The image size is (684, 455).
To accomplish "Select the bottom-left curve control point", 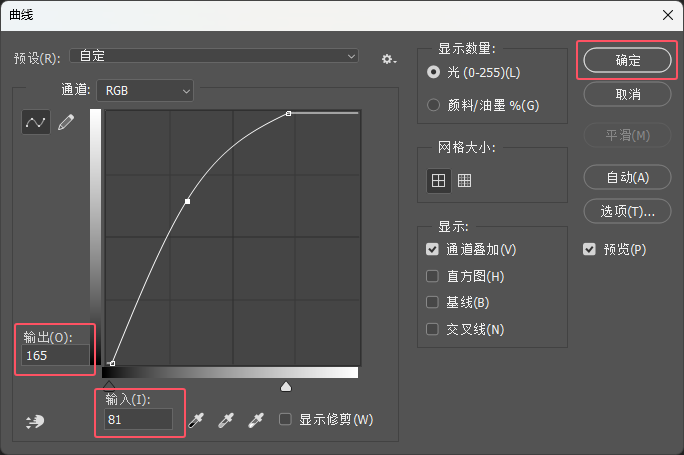I will (113, 363).
